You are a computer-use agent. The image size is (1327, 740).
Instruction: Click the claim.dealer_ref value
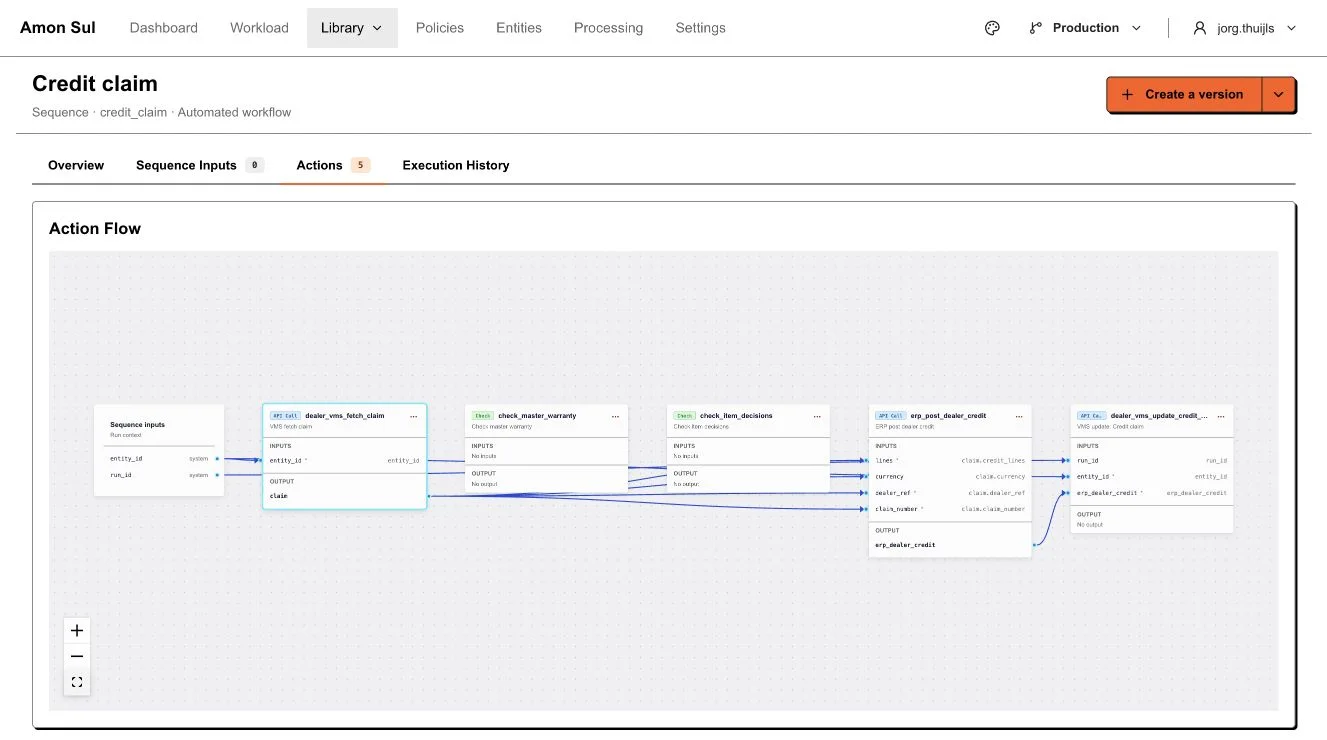(x=996, y=493)
